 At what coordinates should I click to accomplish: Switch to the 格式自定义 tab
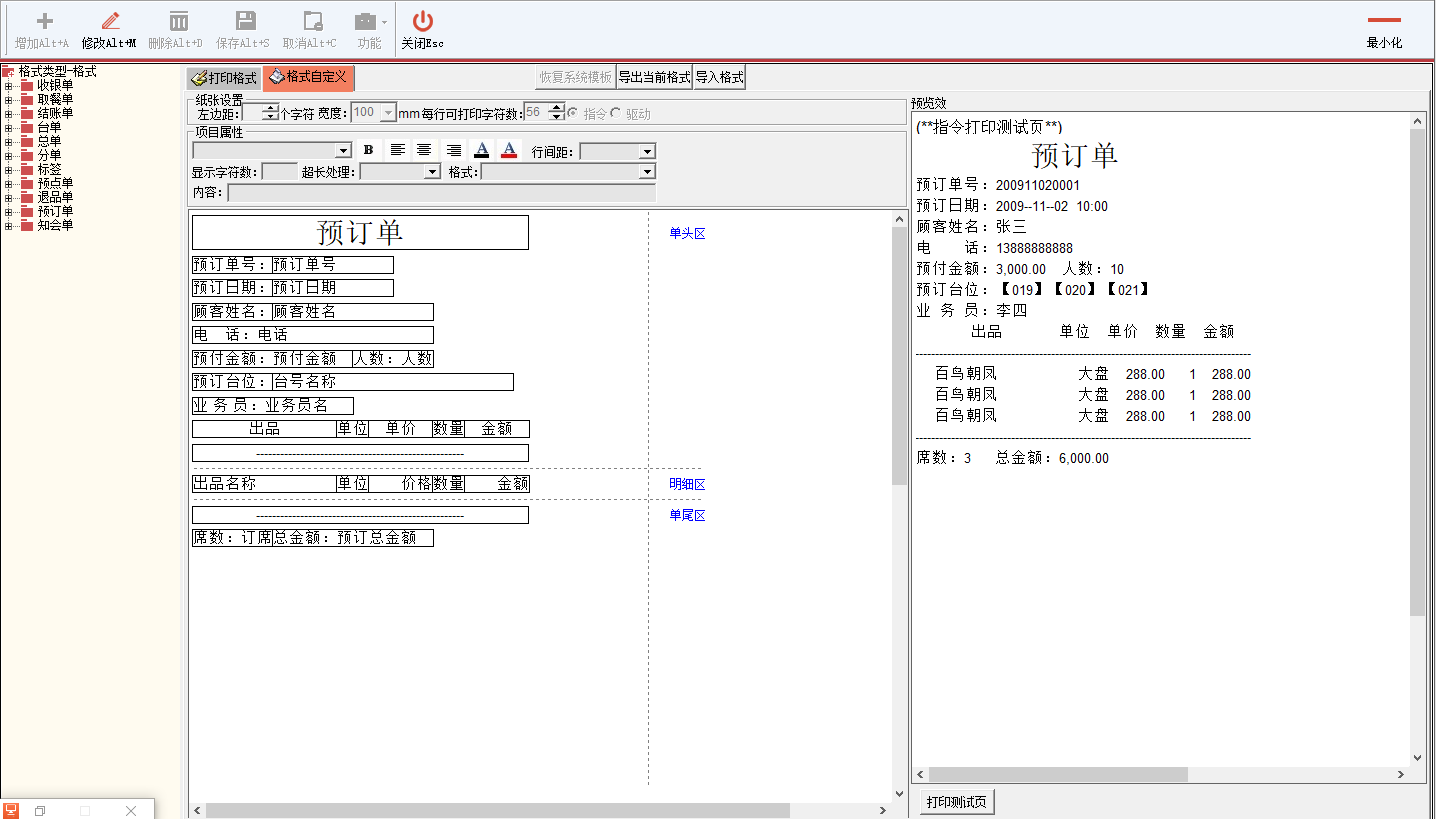[309, 77]
